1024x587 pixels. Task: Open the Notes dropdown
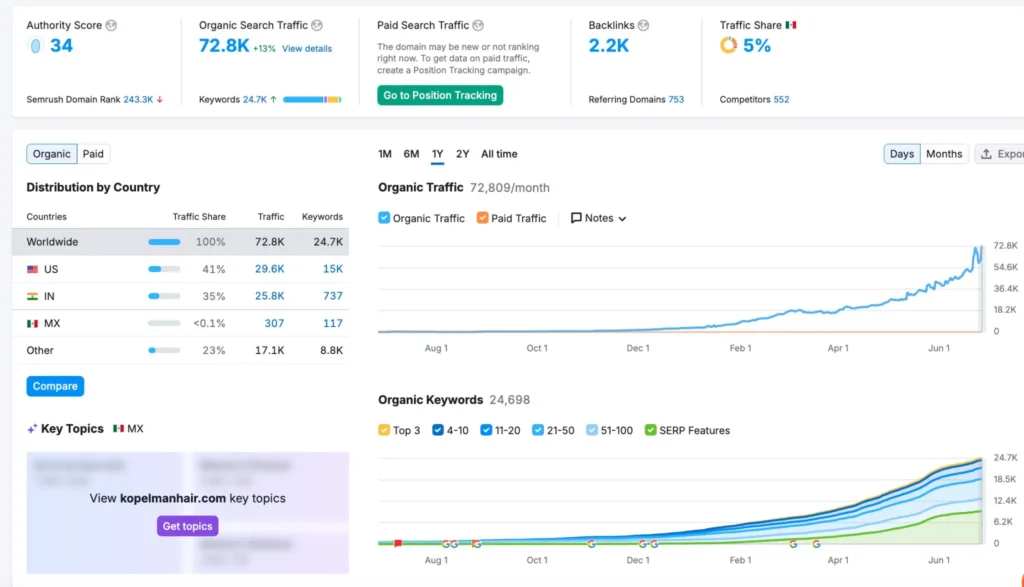(598, 218)
